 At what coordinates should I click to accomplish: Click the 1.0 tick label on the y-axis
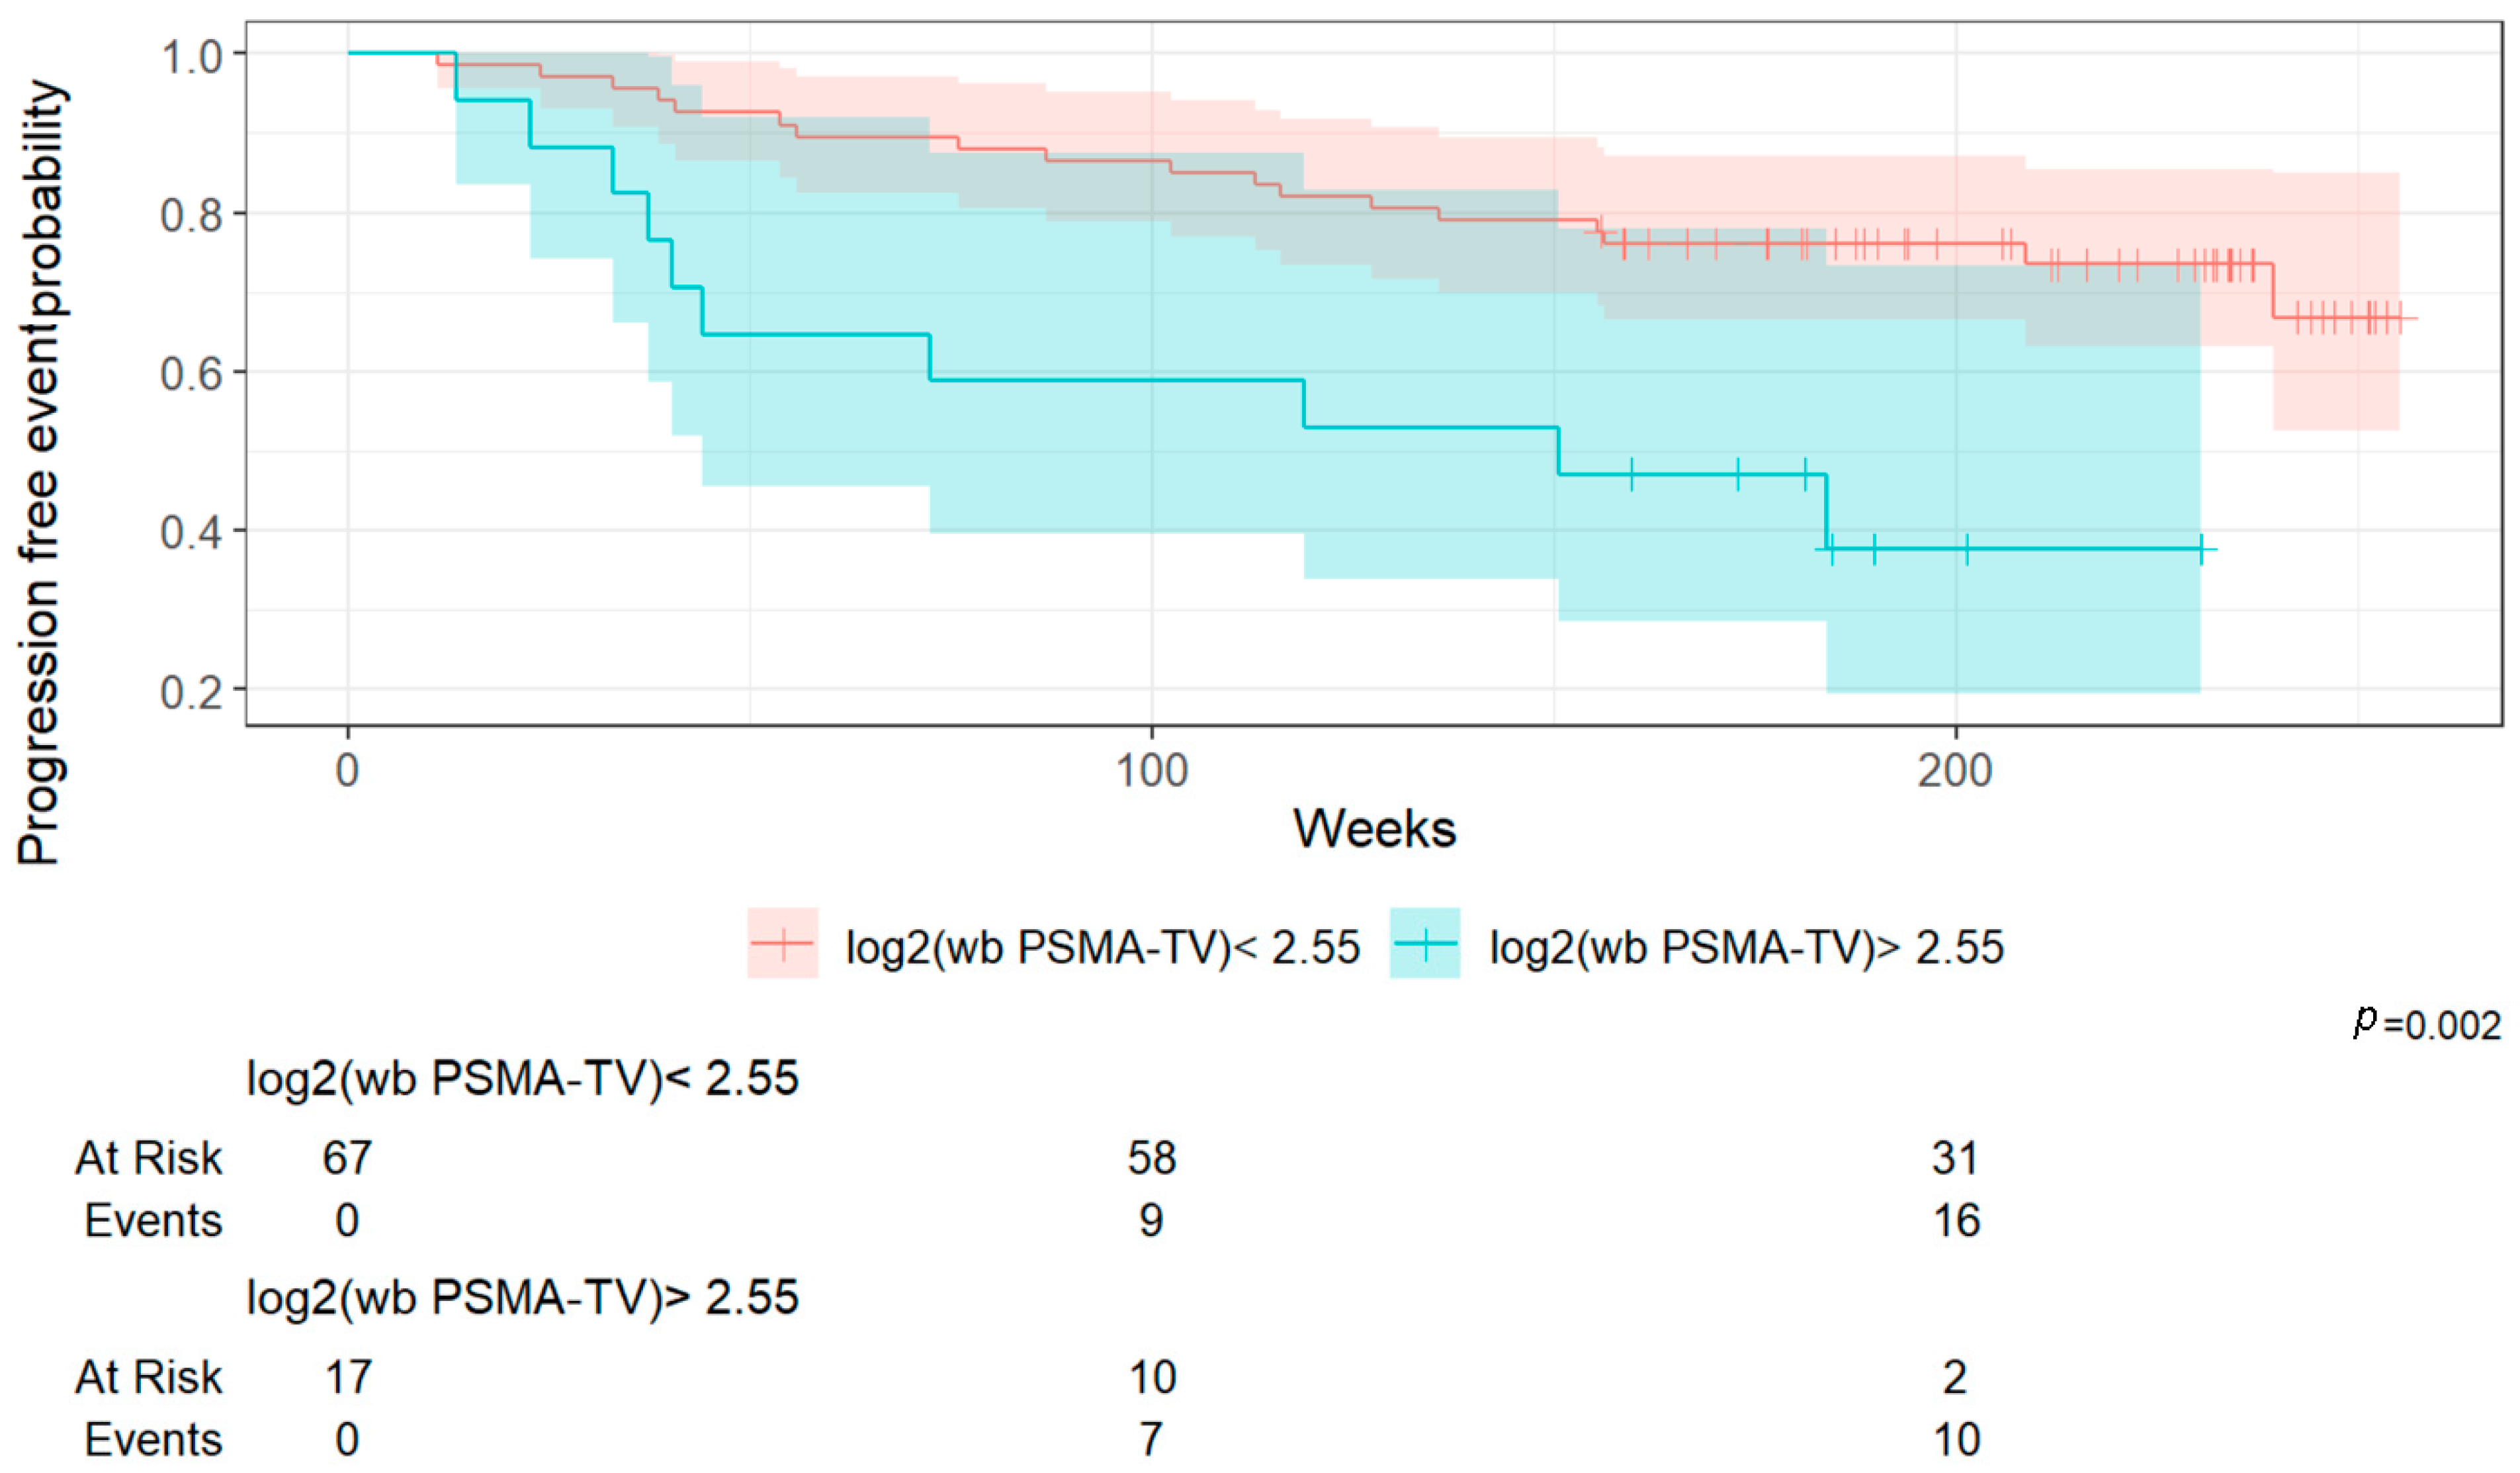(x=191, y=57)
